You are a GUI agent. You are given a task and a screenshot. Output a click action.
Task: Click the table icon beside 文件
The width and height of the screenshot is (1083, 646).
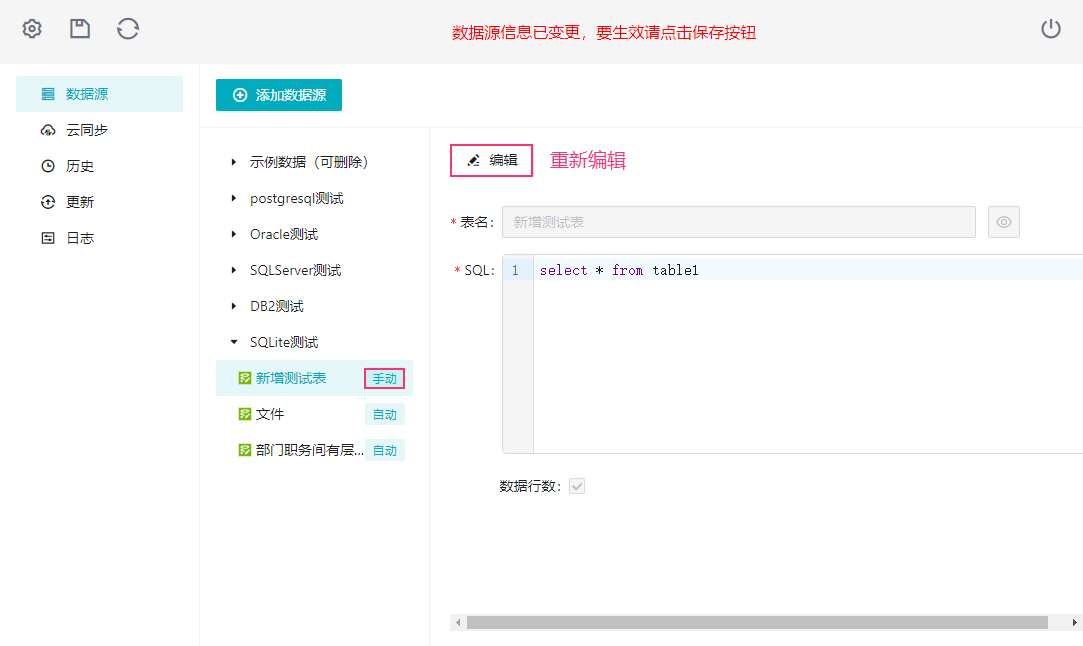point(245,414)
